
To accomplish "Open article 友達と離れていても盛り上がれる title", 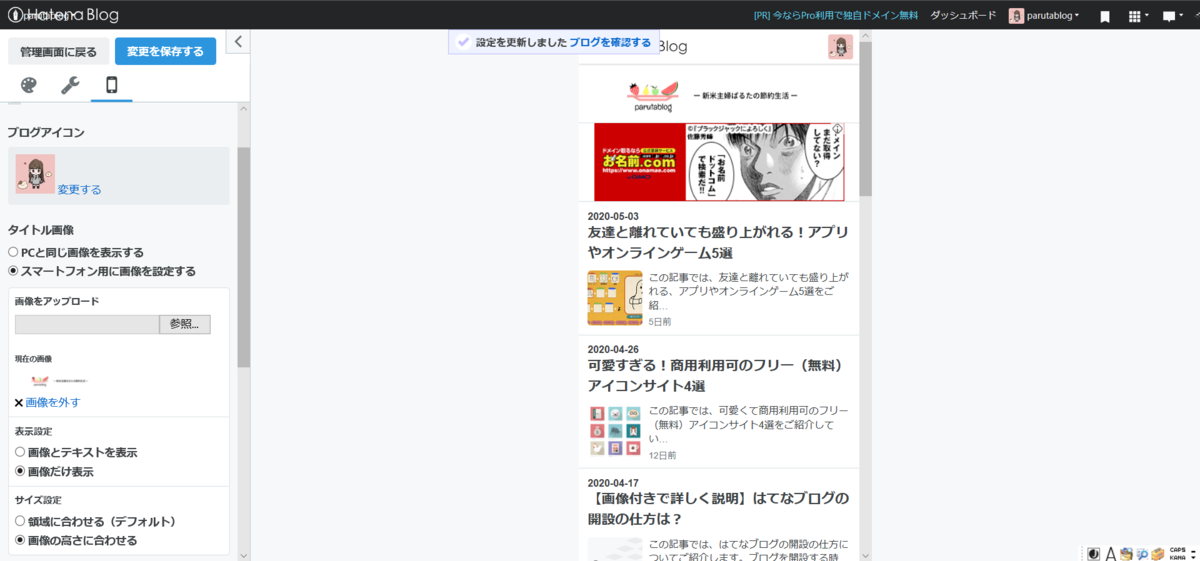I will [718, 243].
